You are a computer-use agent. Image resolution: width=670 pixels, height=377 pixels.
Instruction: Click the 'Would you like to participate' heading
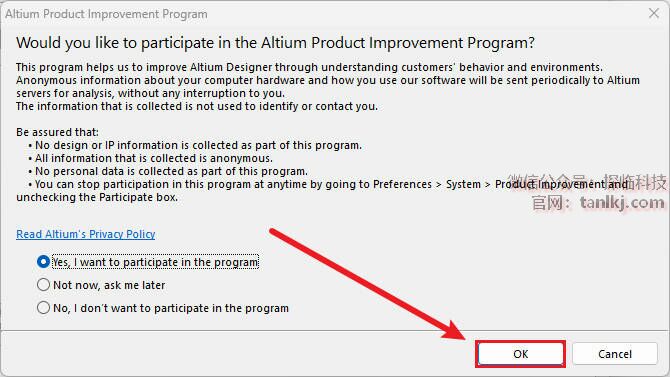click(275, 43)
